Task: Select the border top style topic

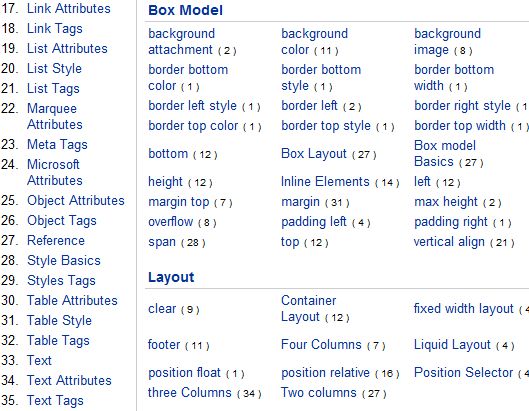Action: [x=326, y=126]
